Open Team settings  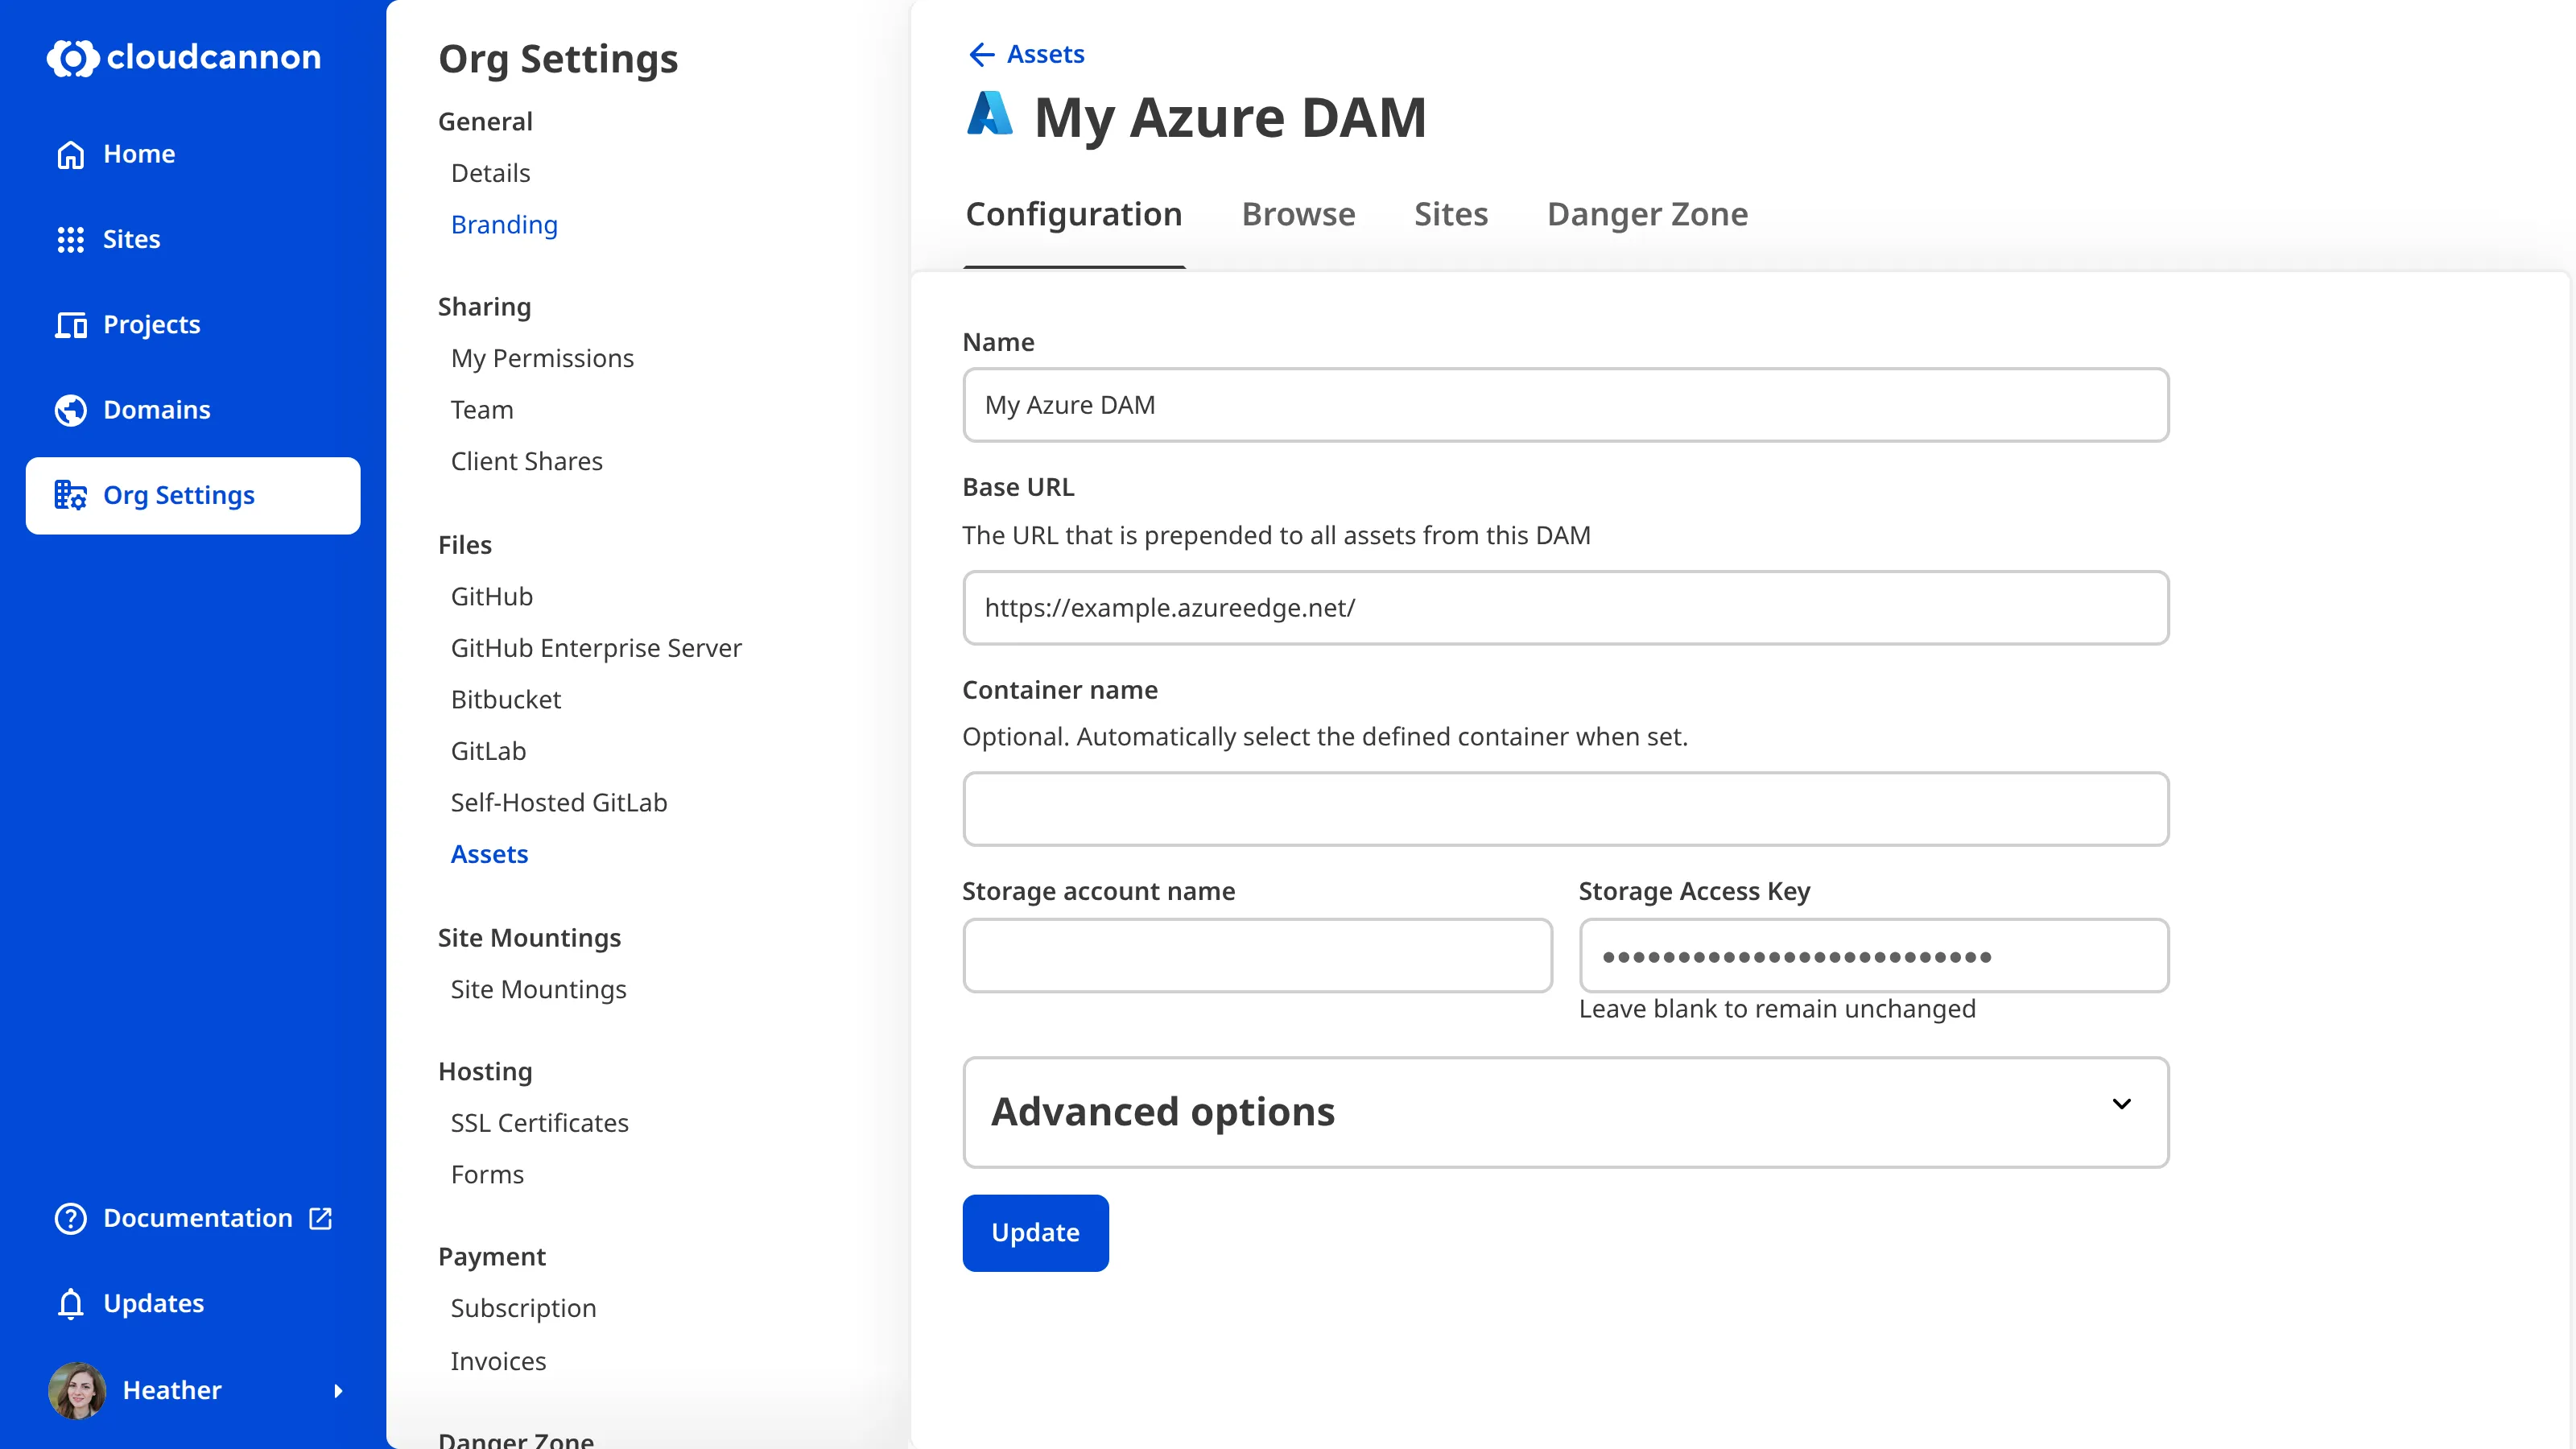pos(482,410)
